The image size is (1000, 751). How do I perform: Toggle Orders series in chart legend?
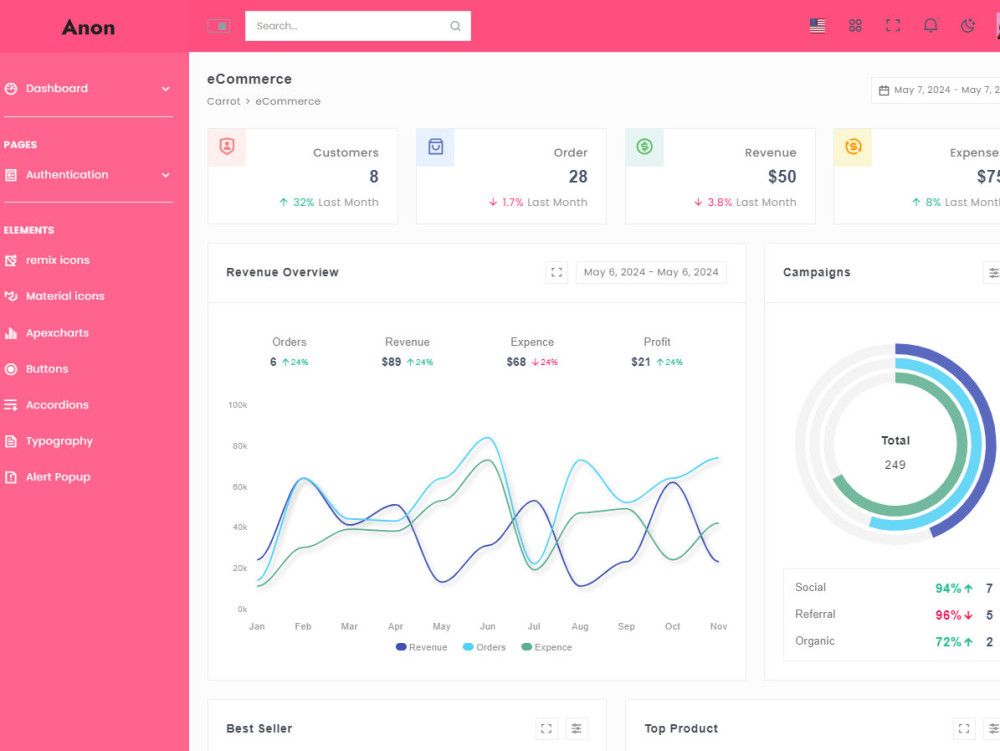[x=484, y=647]
